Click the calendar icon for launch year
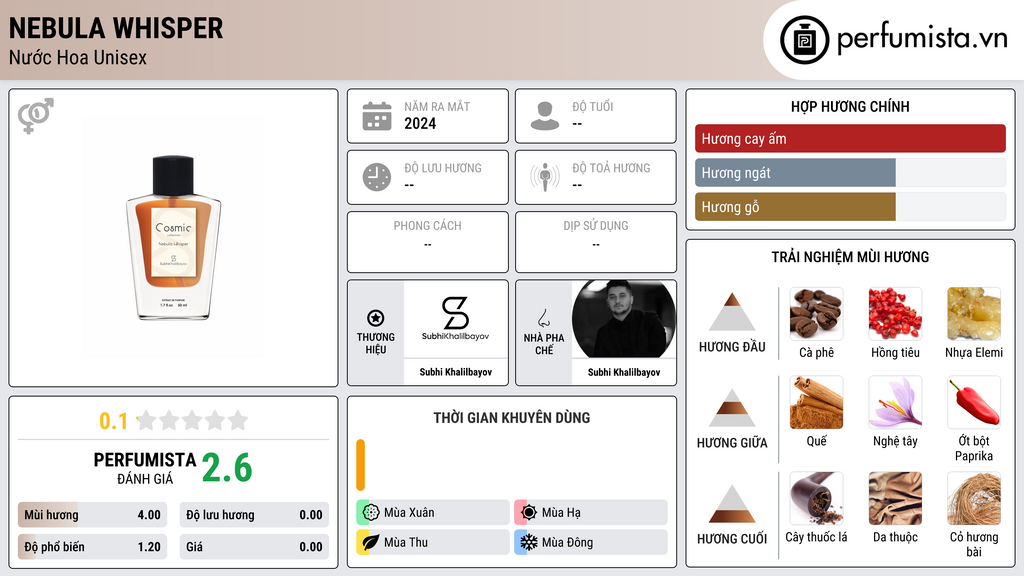The height and width of the screenshot is (576, 1024). pos(377,116)
